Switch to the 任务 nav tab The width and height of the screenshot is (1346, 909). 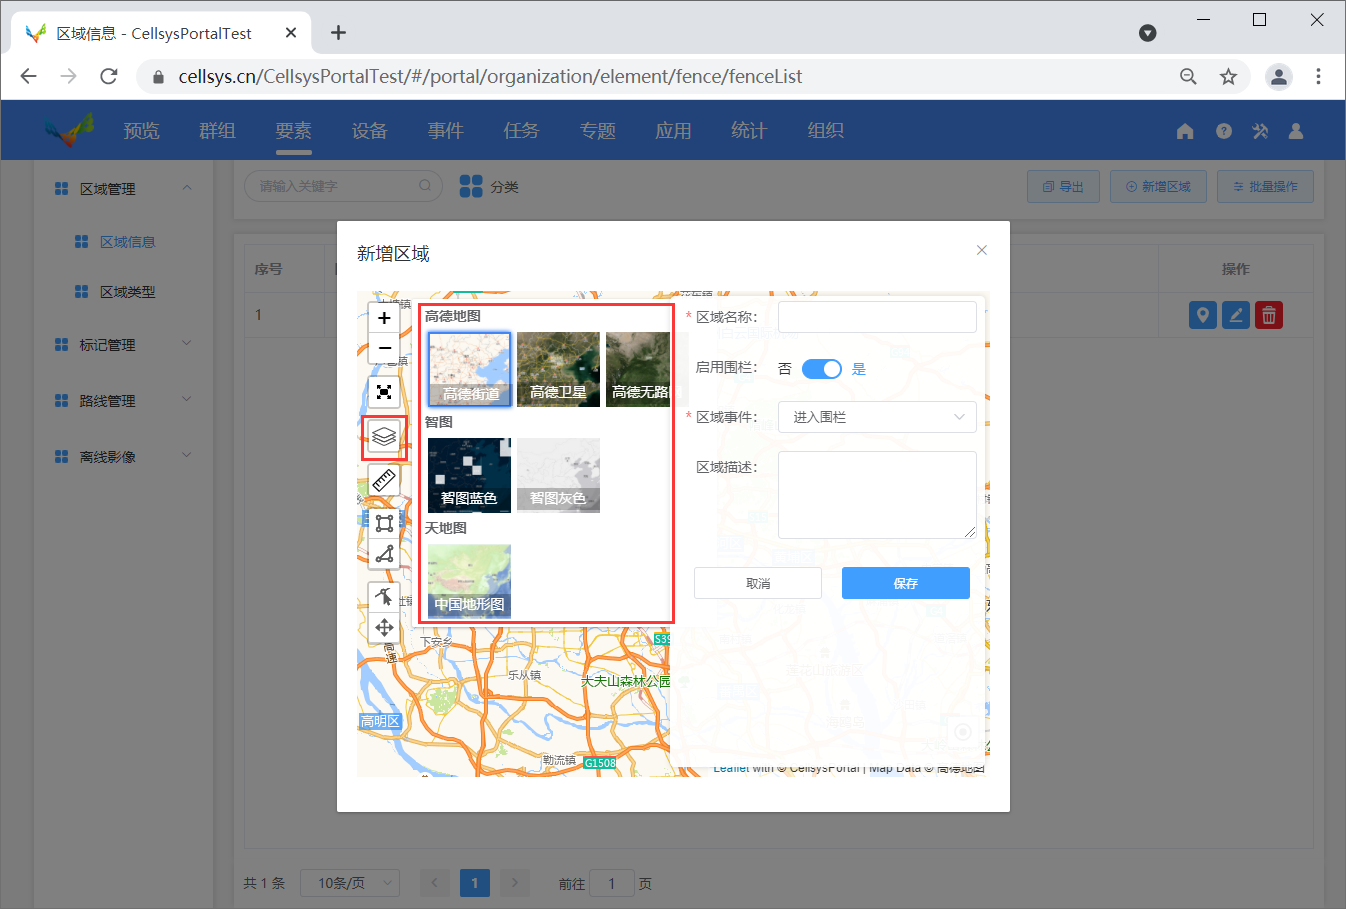click(x=522, y=131)
